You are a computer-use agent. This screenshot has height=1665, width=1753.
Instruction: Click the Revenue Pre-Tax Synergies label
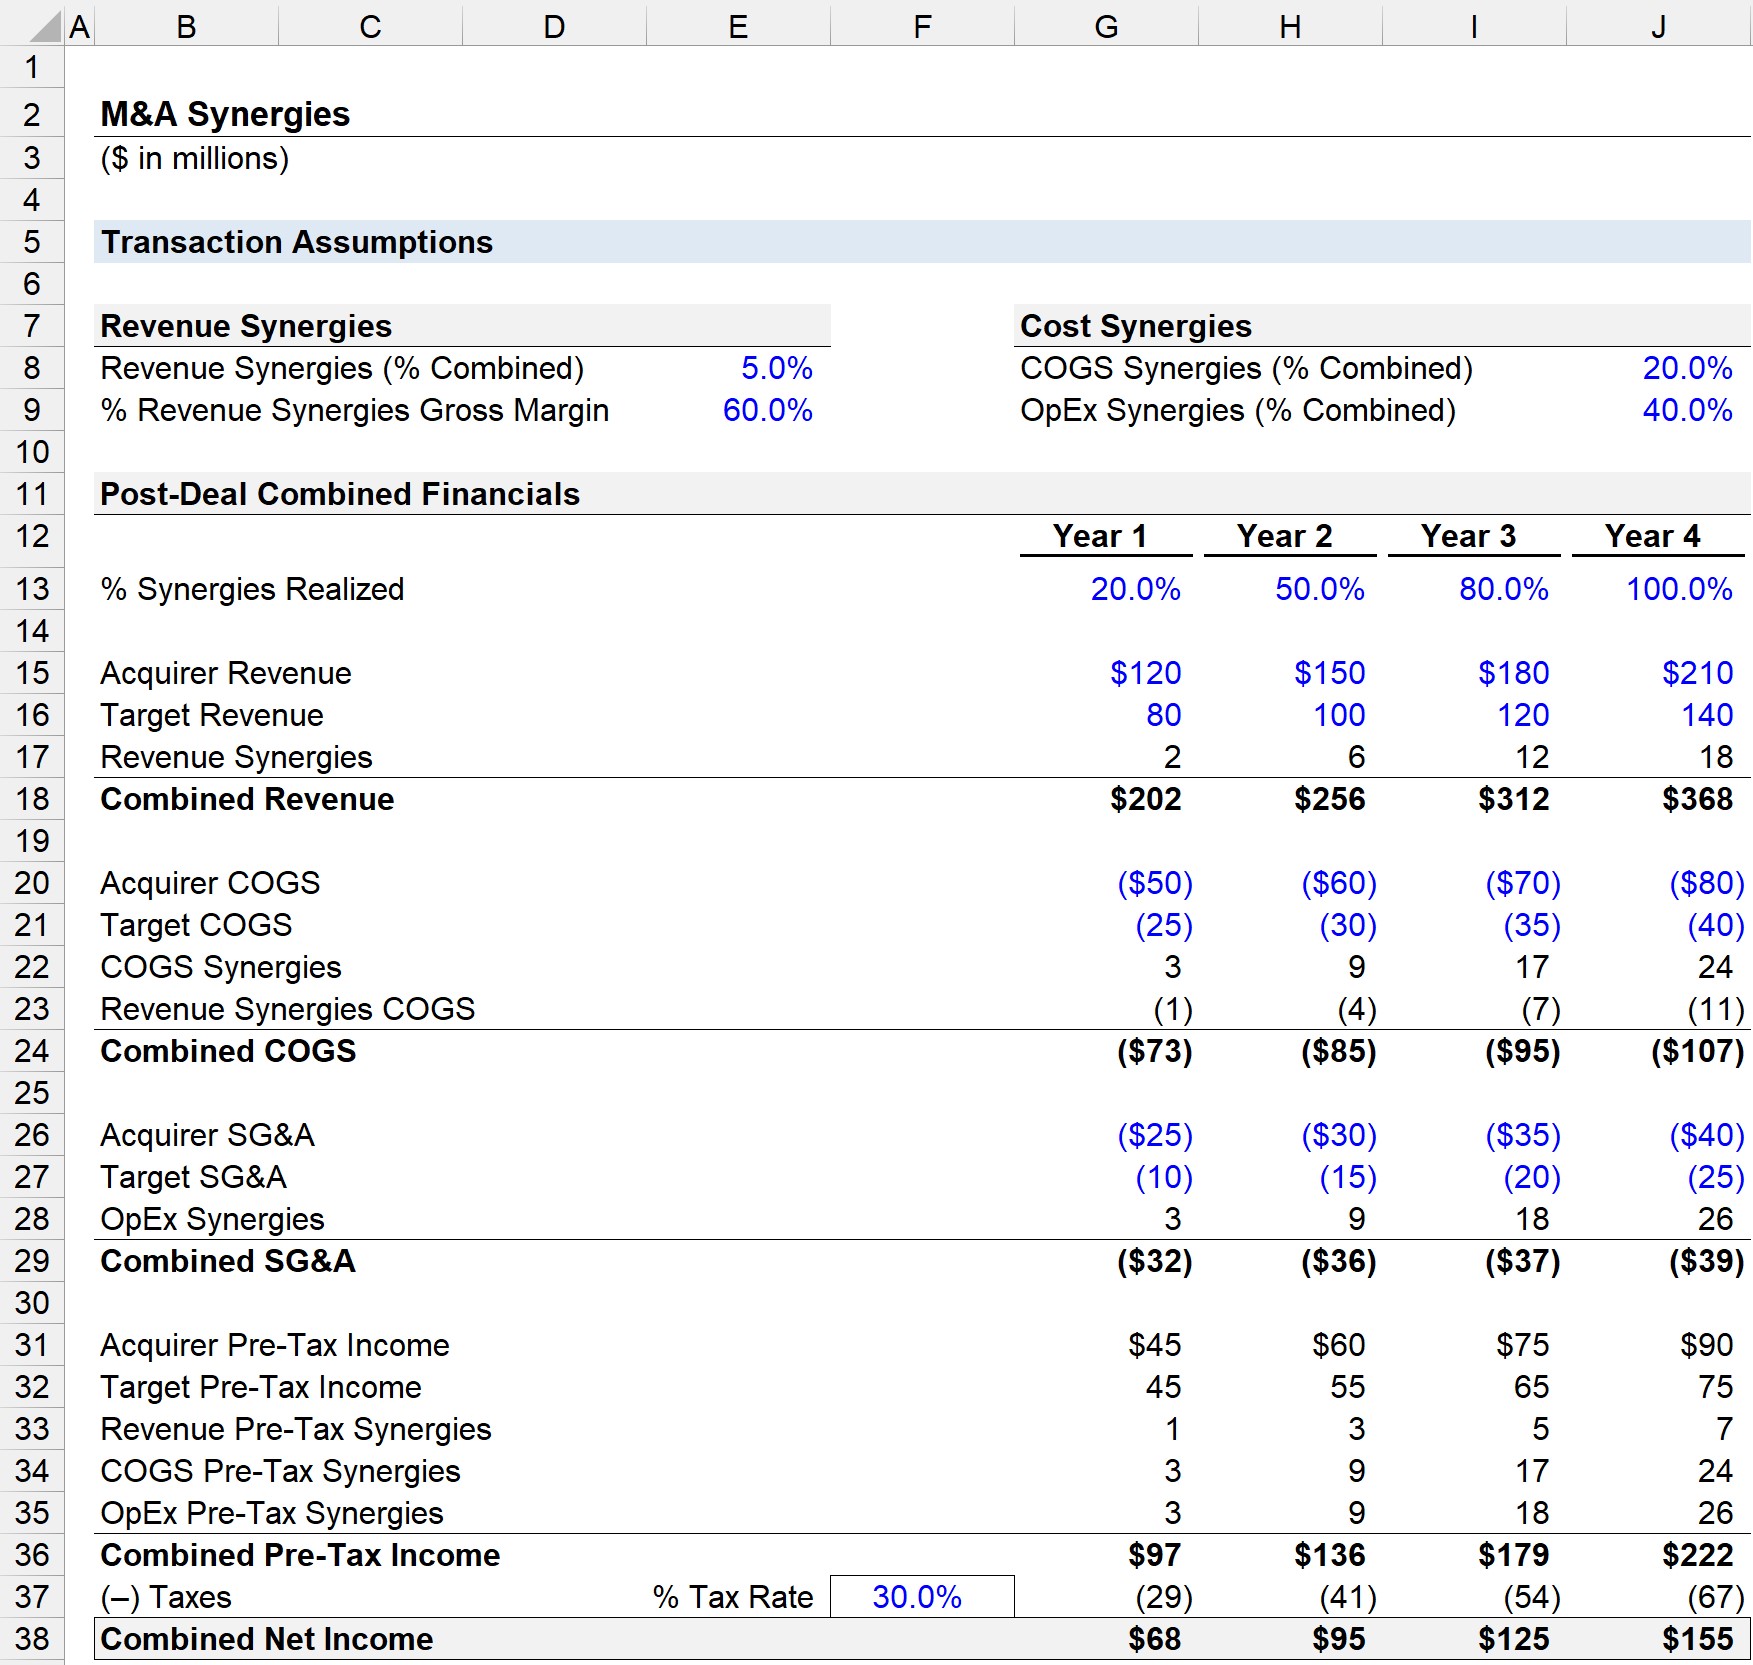tap(296, 1429)
